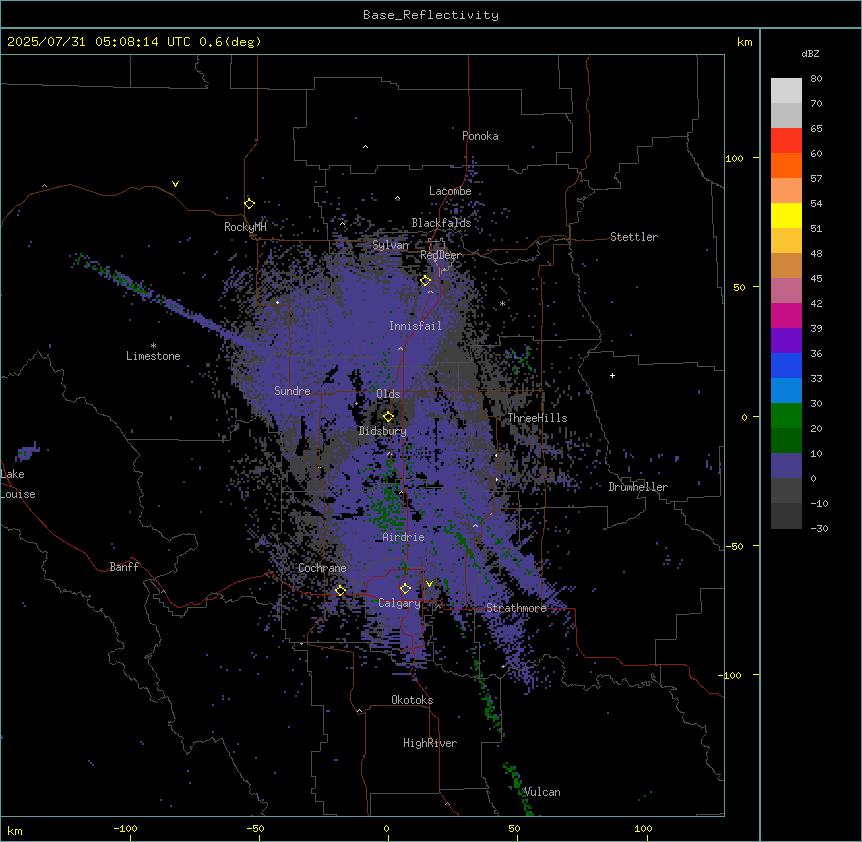Viewport: 862px width, 842px height.
Task: Click the blue 36 dBZ legend swatch
Action: point(786,365)
